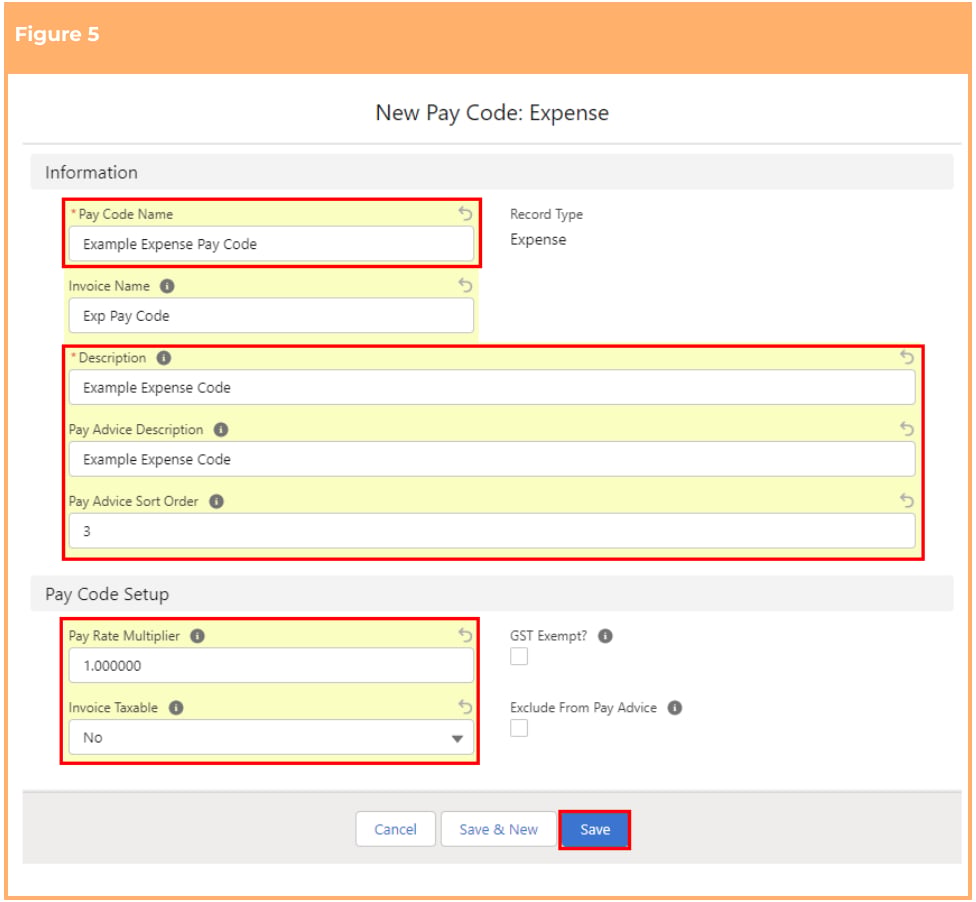Undo changes to Description field

(x=907, y=357)
